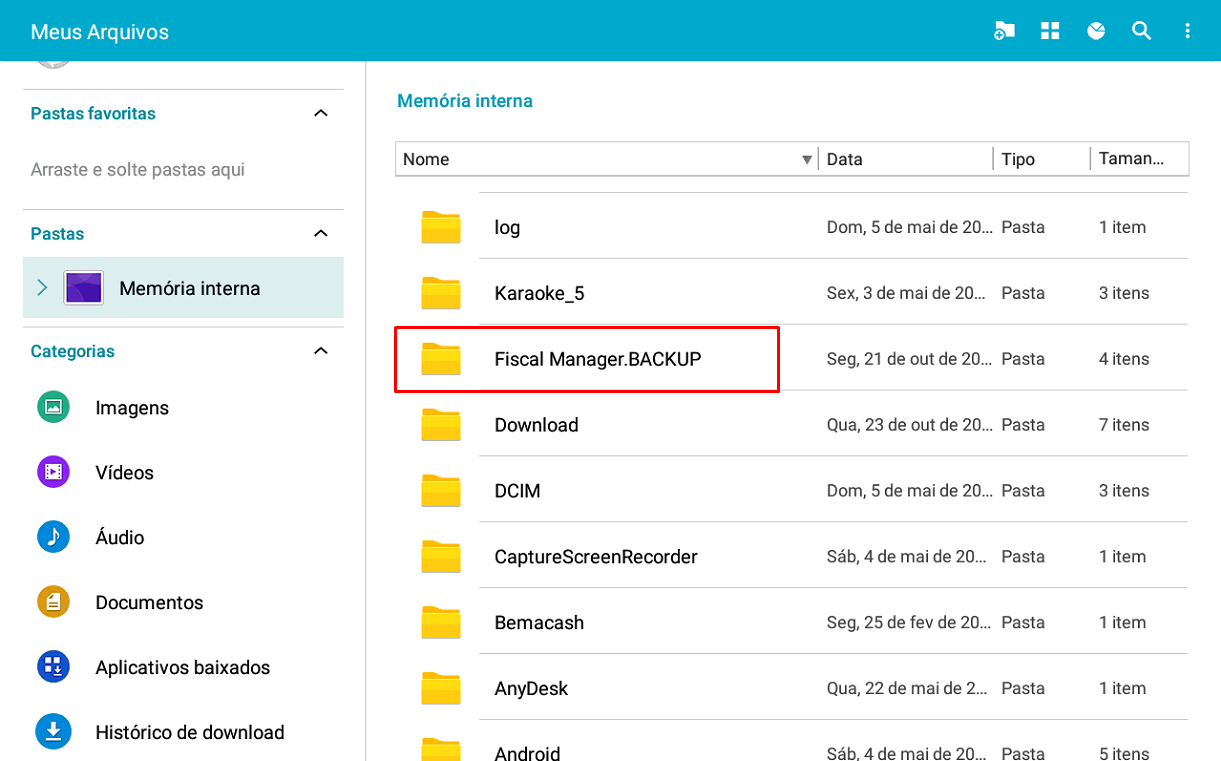Open the CaptureScreenRecorder folder name
Image resolution: width=1221 pixels, height=761 pixels.
[596, 557]
